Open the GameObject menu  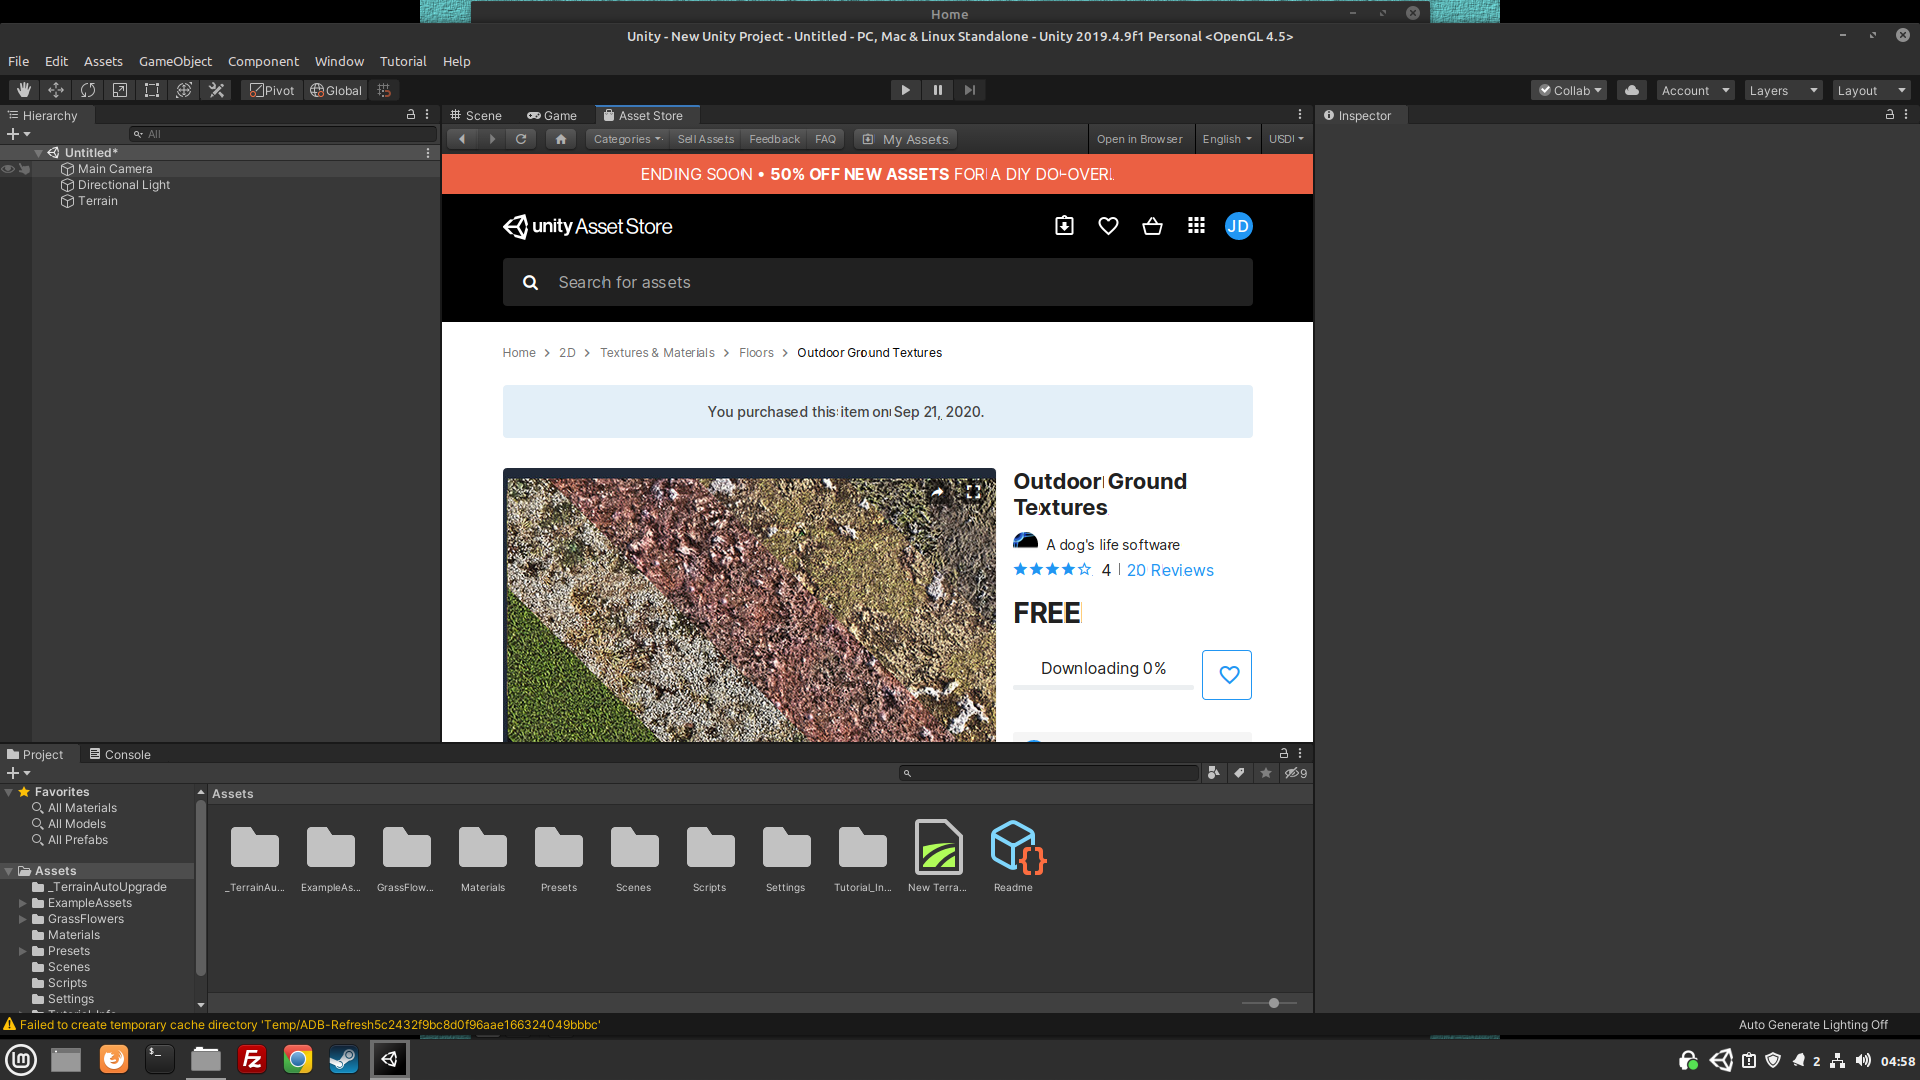click(175, 61)
